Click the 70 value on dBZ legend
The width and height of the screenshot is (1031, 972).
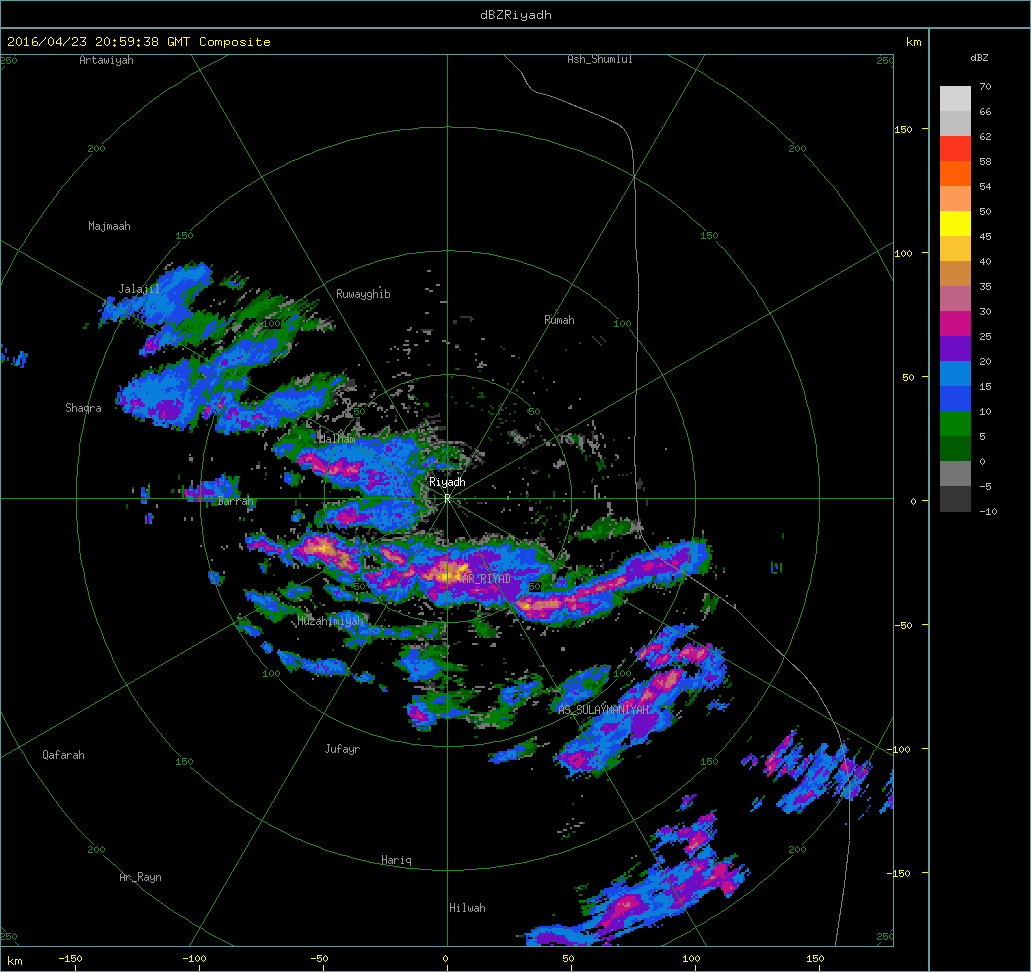pos(985,86)
